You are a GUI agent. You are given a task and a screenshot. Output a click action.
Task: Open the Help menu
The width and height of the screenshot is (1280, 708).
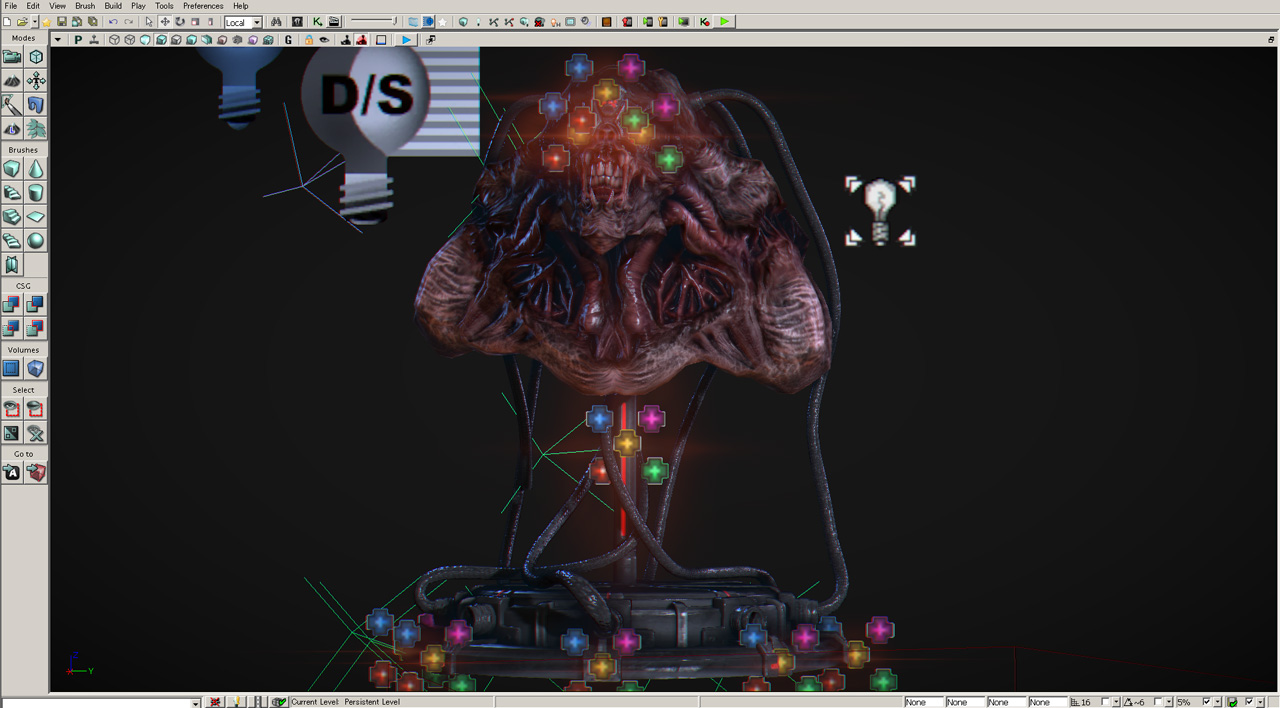point(241,6)
